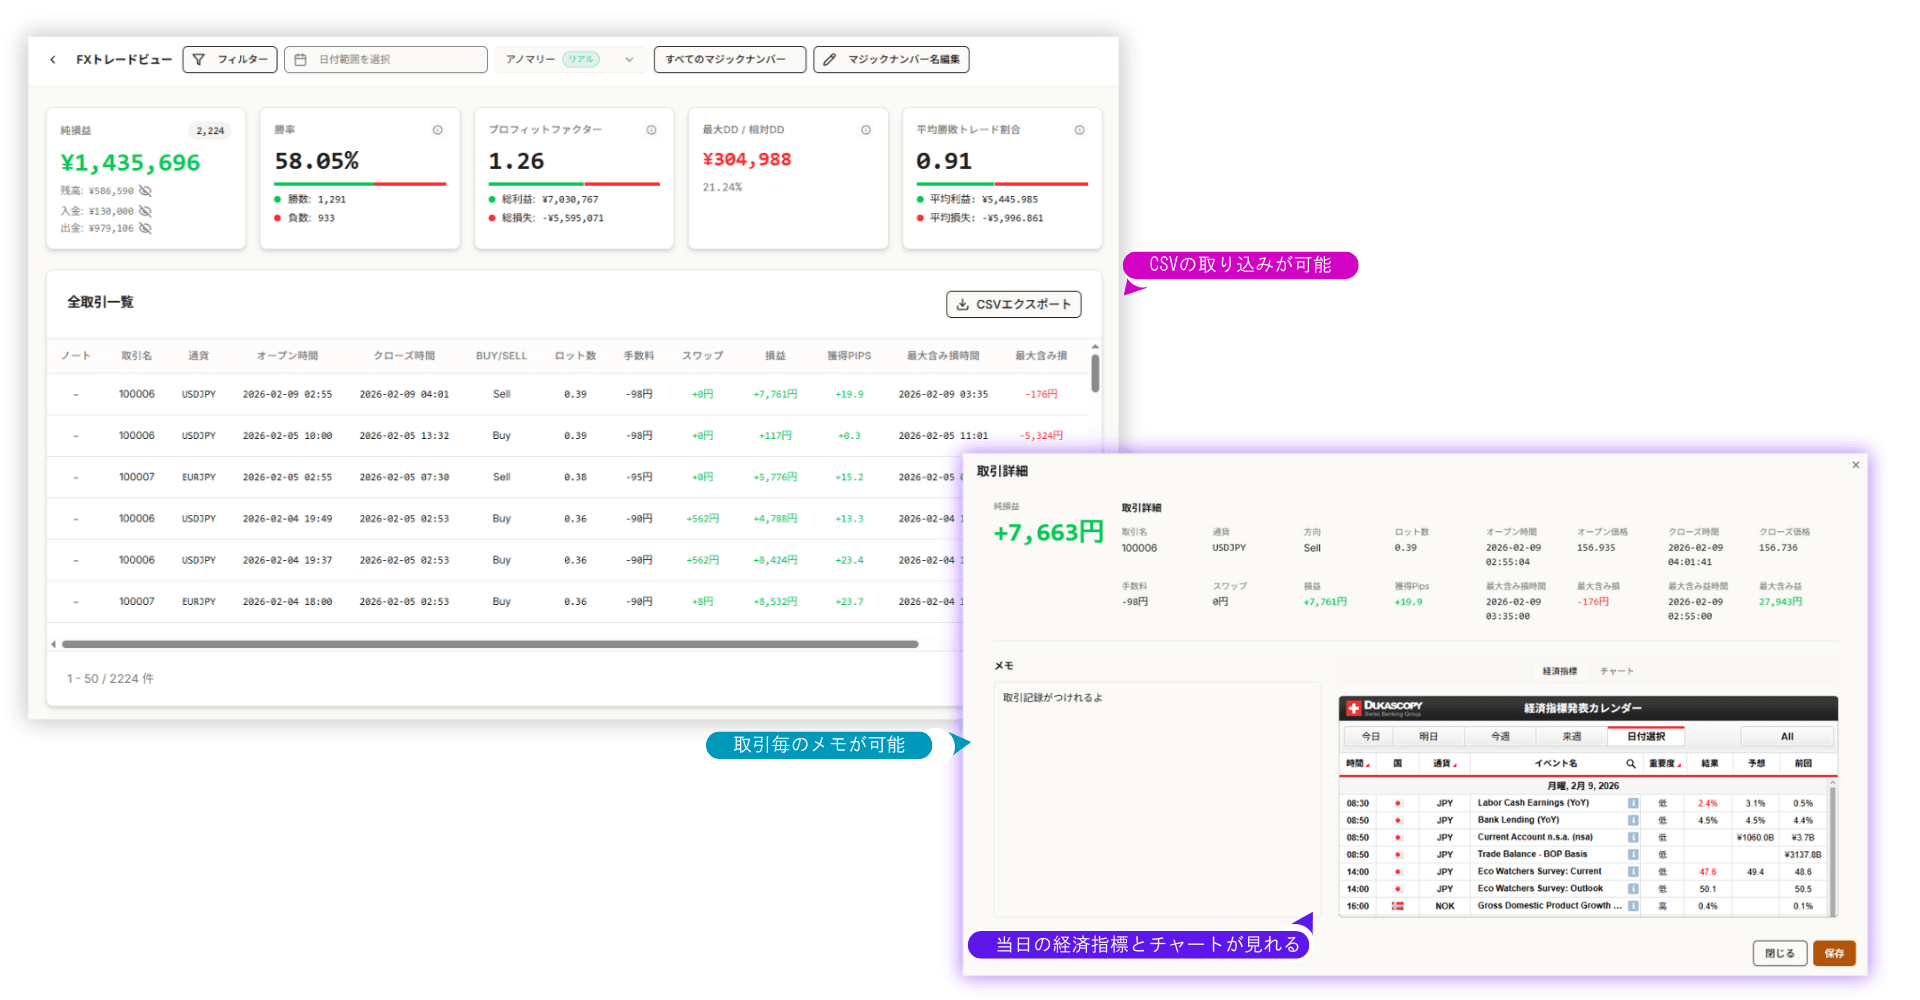Toggle visibility of 残高 balance value

tap(146, 191)
